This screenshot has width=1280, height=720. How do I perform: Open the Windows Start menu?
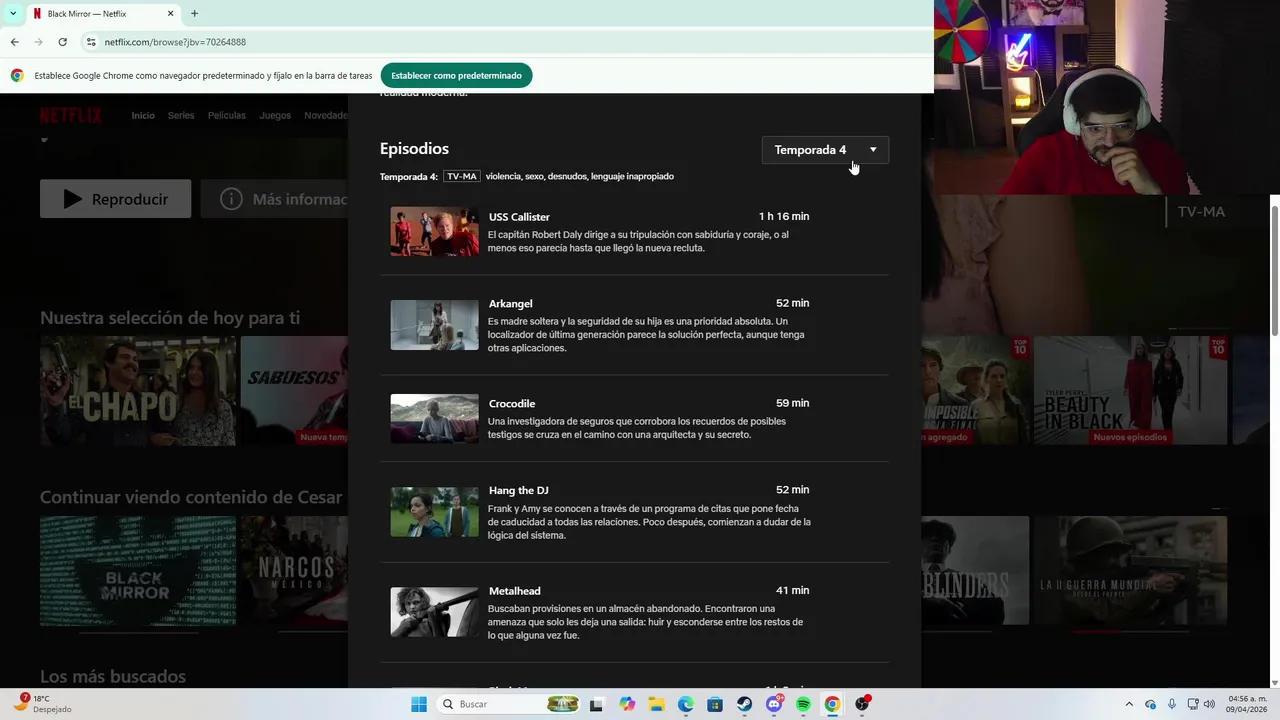click(419, 704)
